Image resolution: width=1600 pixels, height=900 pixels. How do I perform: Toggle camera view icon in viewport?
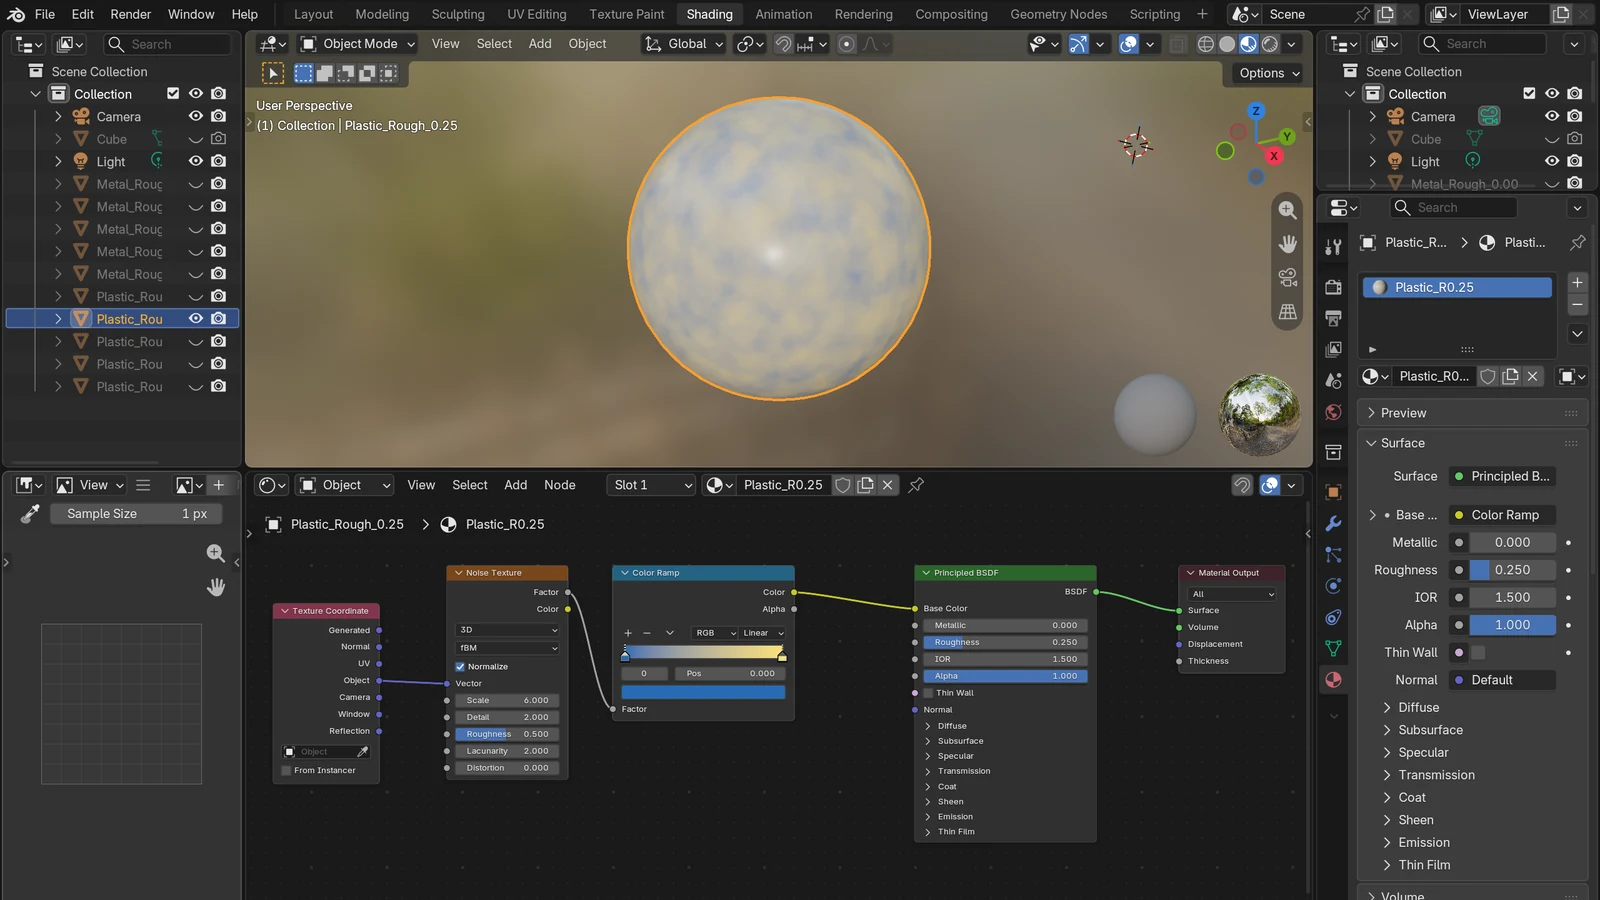click(x=1288, y=278)
